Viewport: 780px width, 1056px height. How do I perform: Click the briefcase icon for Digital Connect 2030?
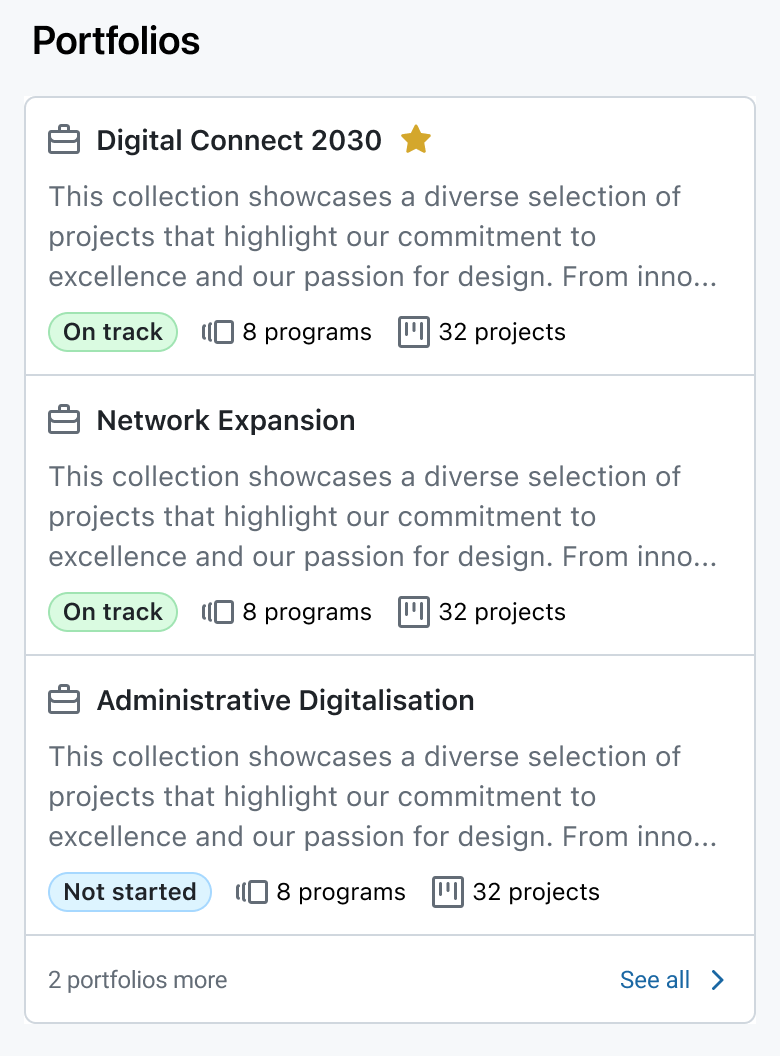(63, 140)
